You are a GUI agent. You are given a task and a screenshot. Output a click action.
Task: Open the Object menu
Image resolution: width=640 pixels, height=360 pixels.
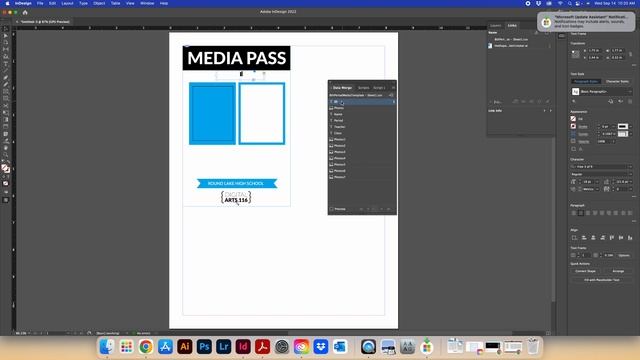[x=99, y=3]
